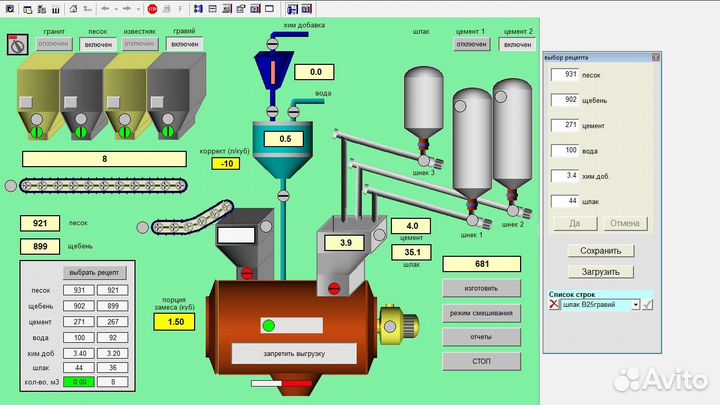Click the red STOP icon in toolbar
720x405 pixels.
[152, 7]
